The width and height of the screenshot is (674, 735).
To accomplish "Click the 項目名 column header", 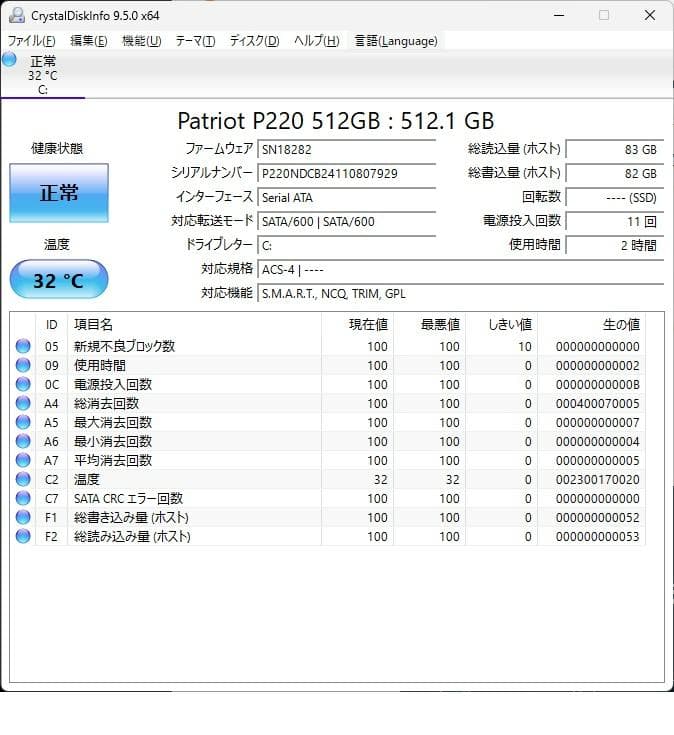I will click(195, 324).
